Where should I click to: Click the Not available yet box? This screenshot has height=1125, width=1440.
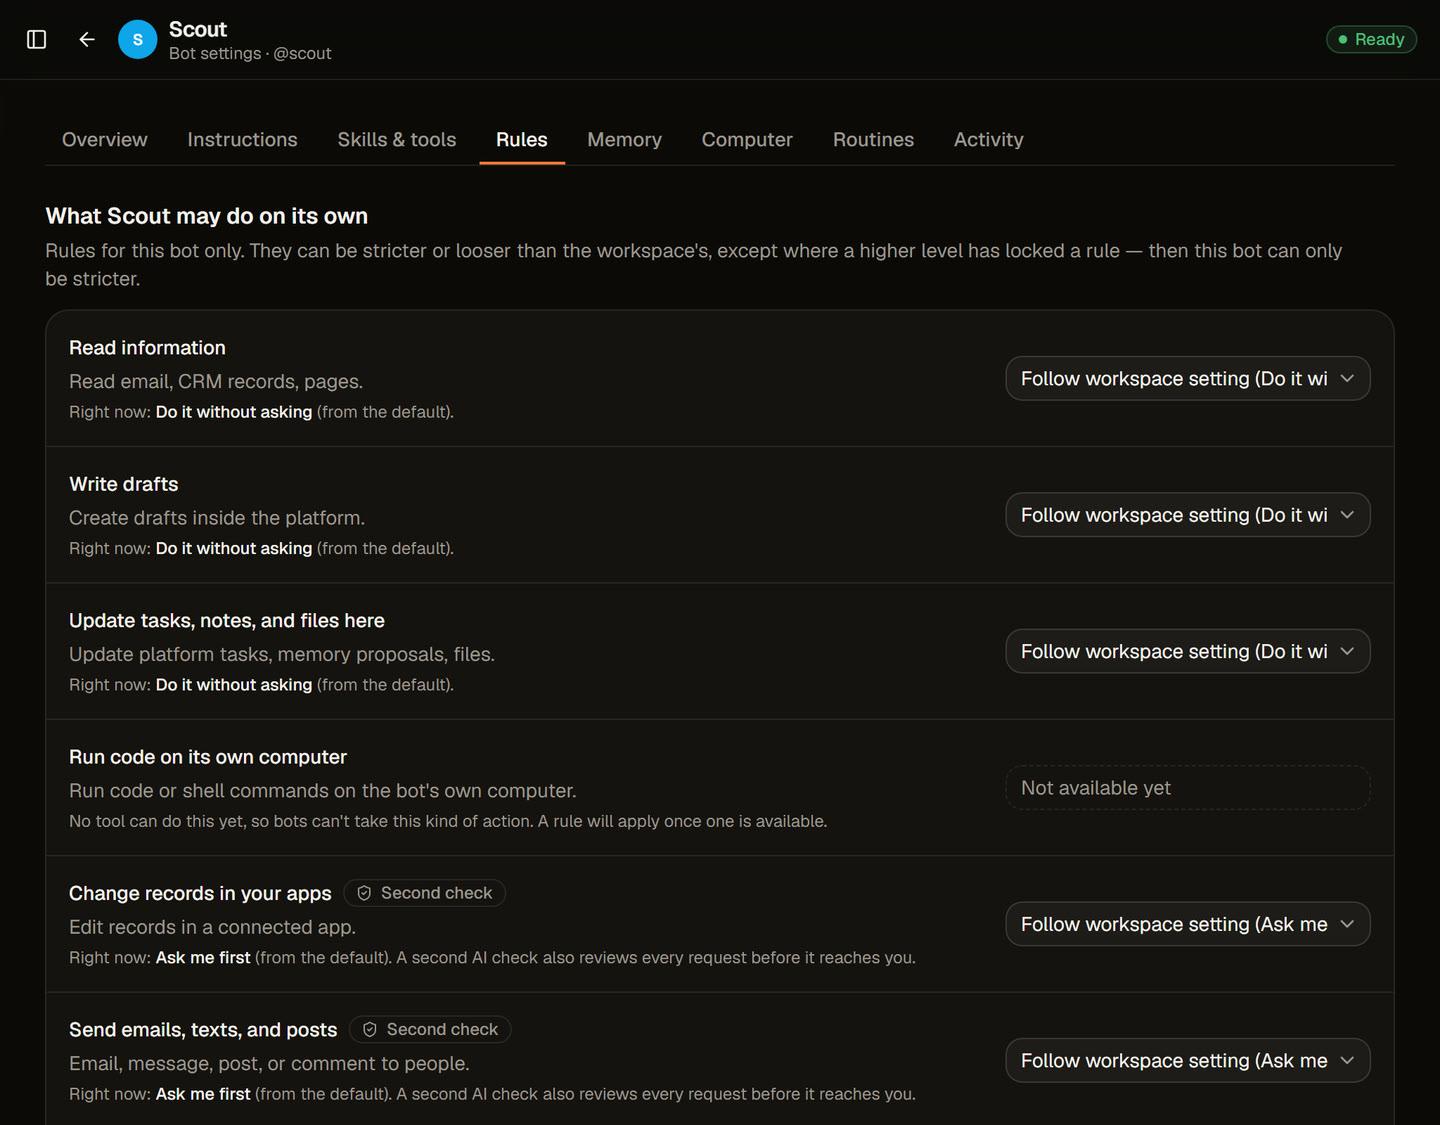click(x=1187, y=788)
